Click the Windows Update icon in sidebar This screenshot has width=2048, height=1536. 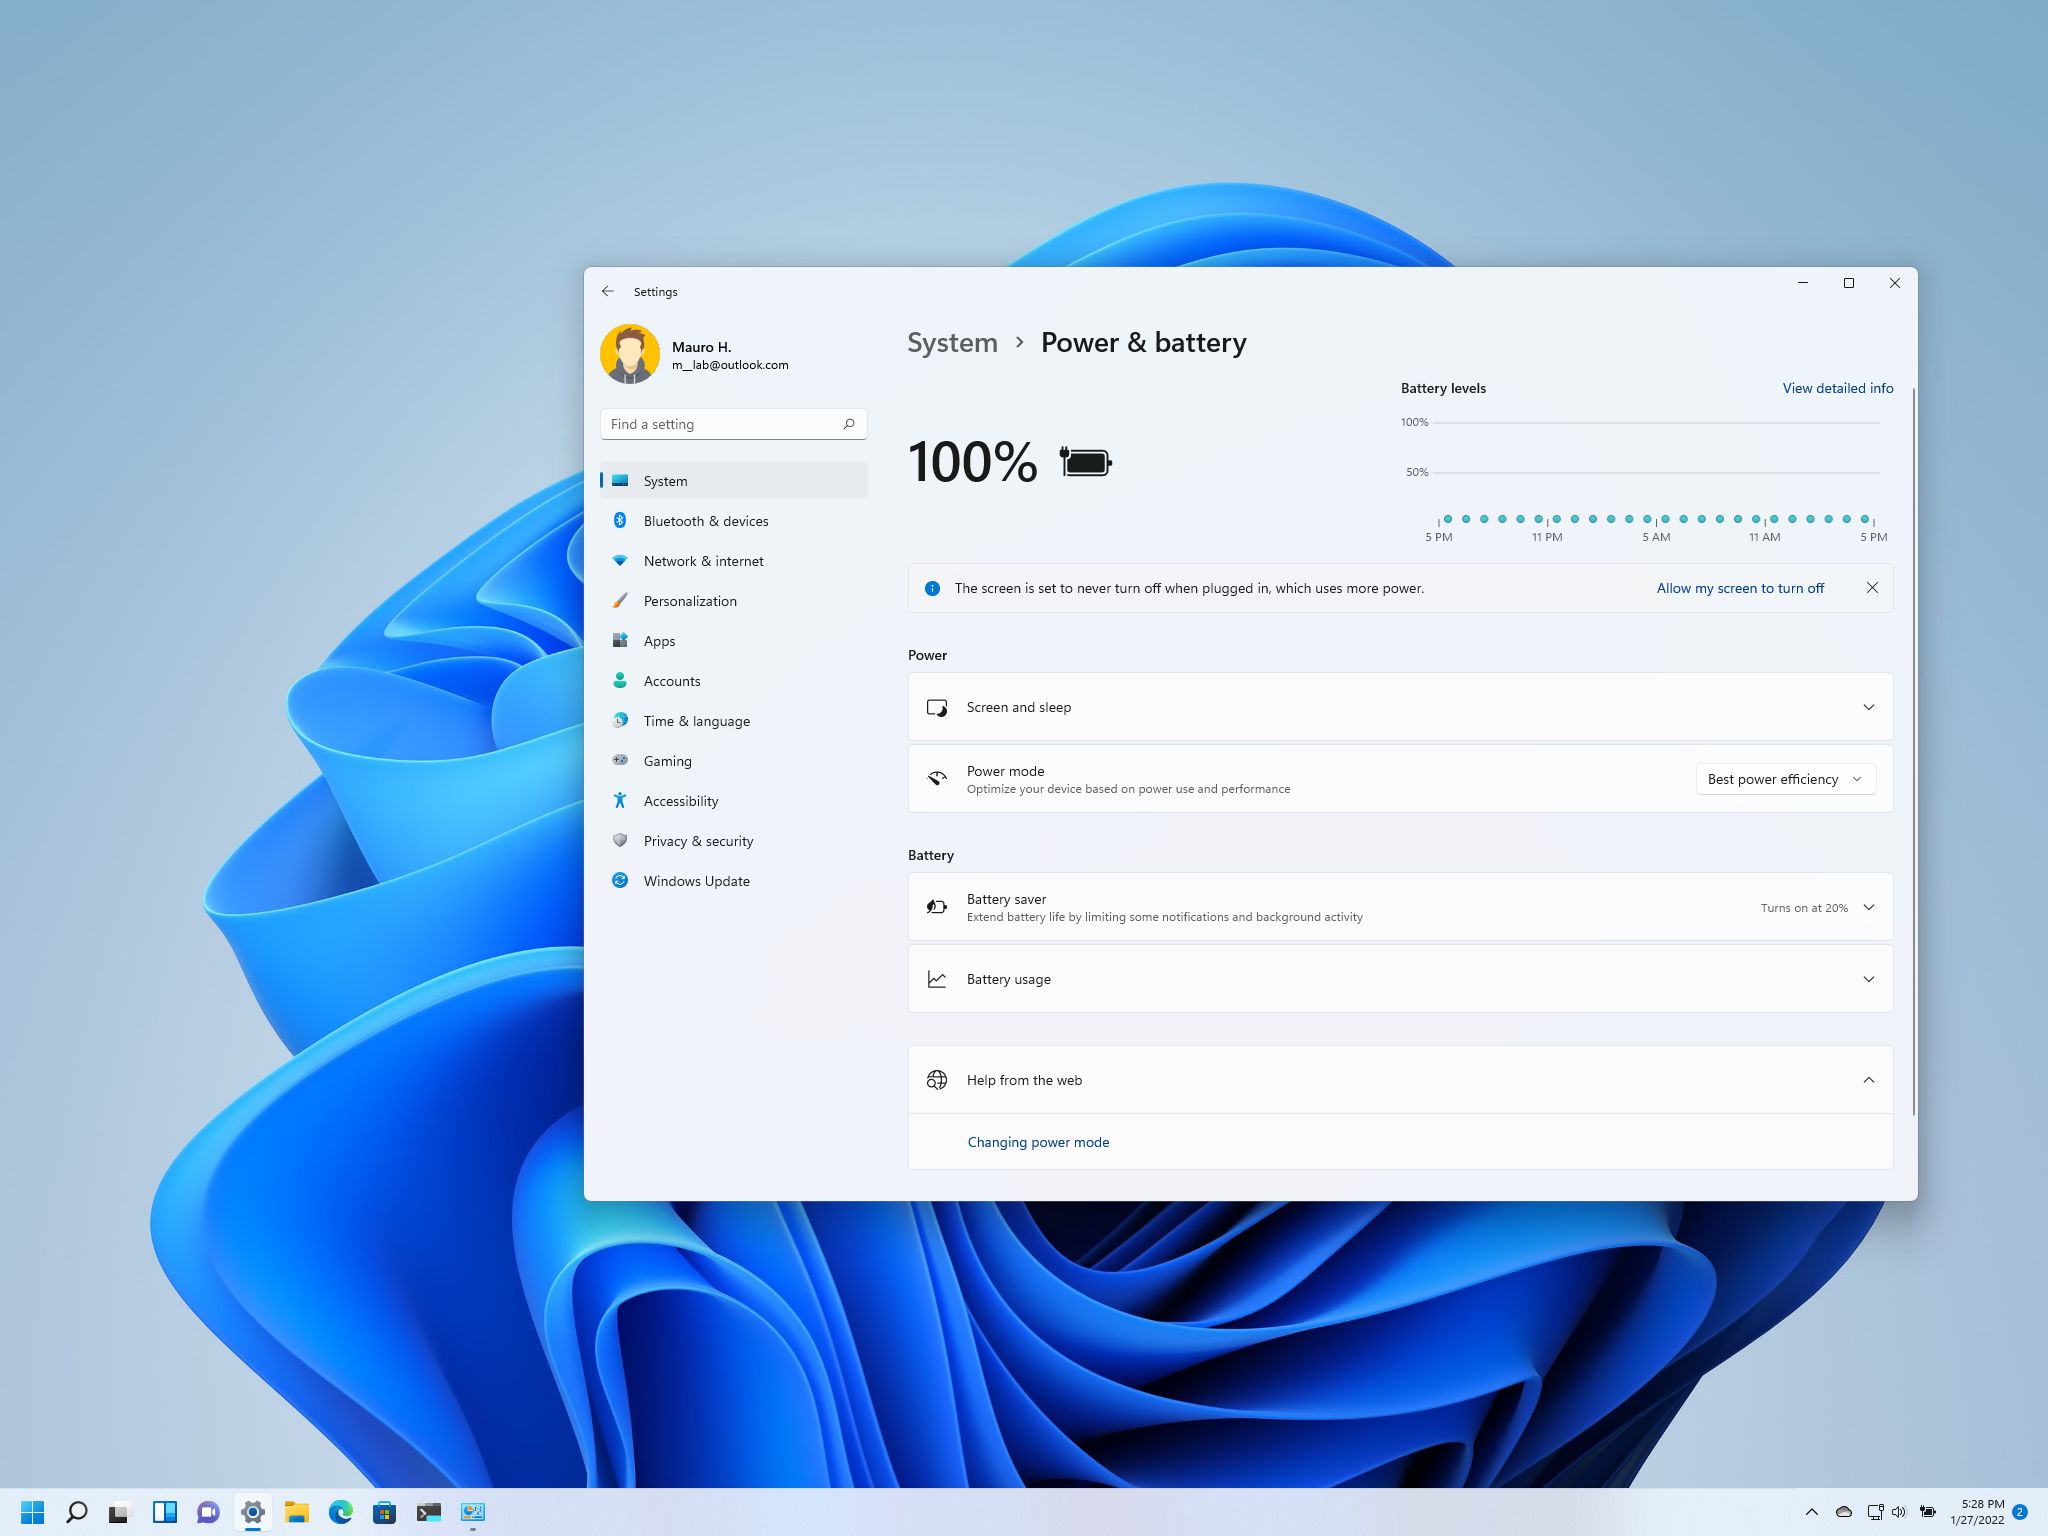[619, 881]
